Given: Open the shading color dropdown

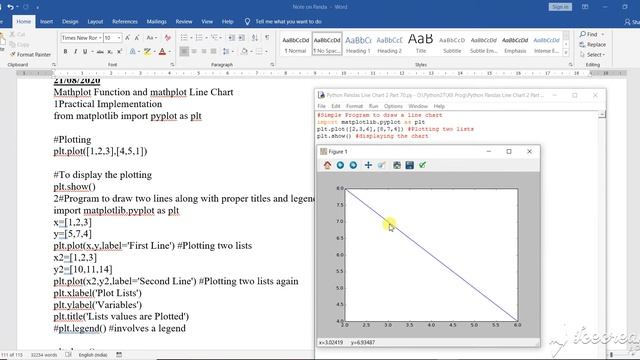Looking at the screenshot, I should [251, 51].
